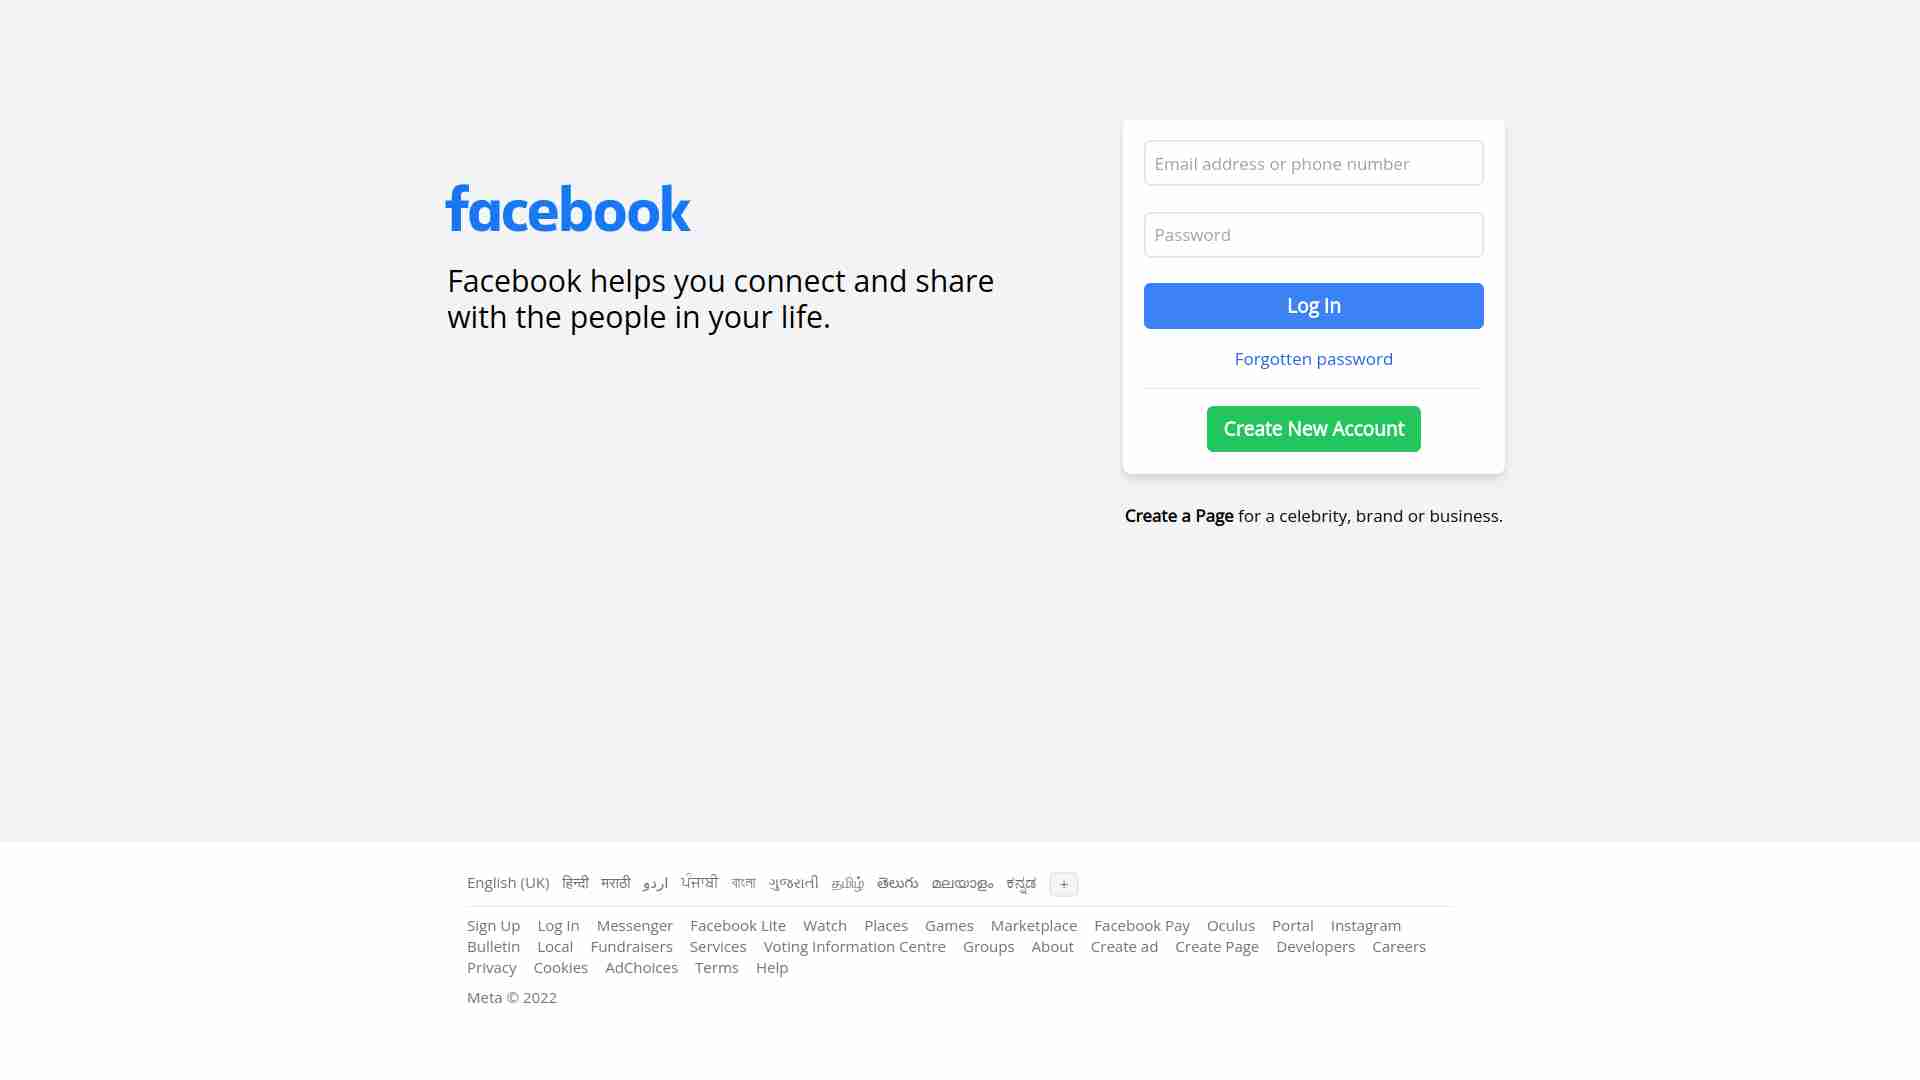The height and width of the screenshot is (1080, 1920).
Task: Open the Punjabi language option
Action: point(698,882)
